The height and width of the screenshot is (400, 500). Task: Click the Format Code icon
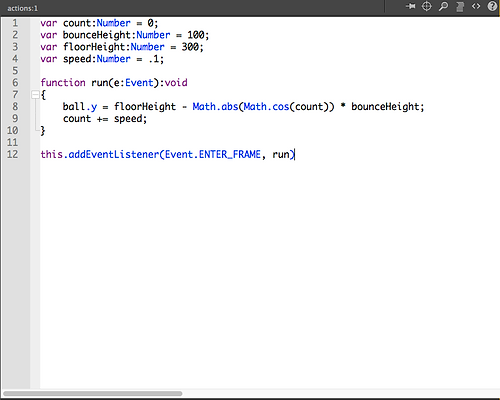pyautogui.click(x=460, y=6)
